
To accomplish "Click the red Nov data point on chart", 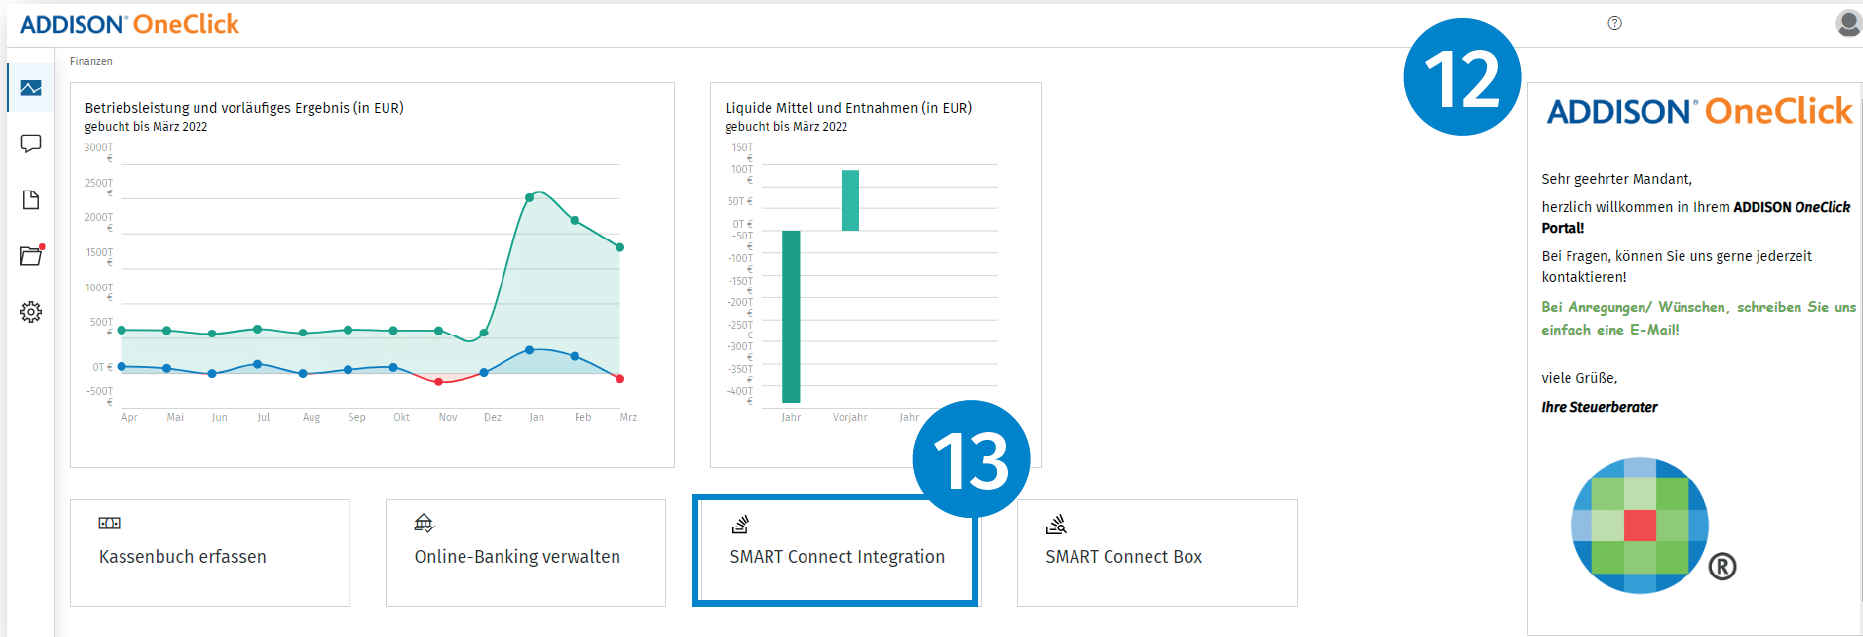I will point(438,382).
